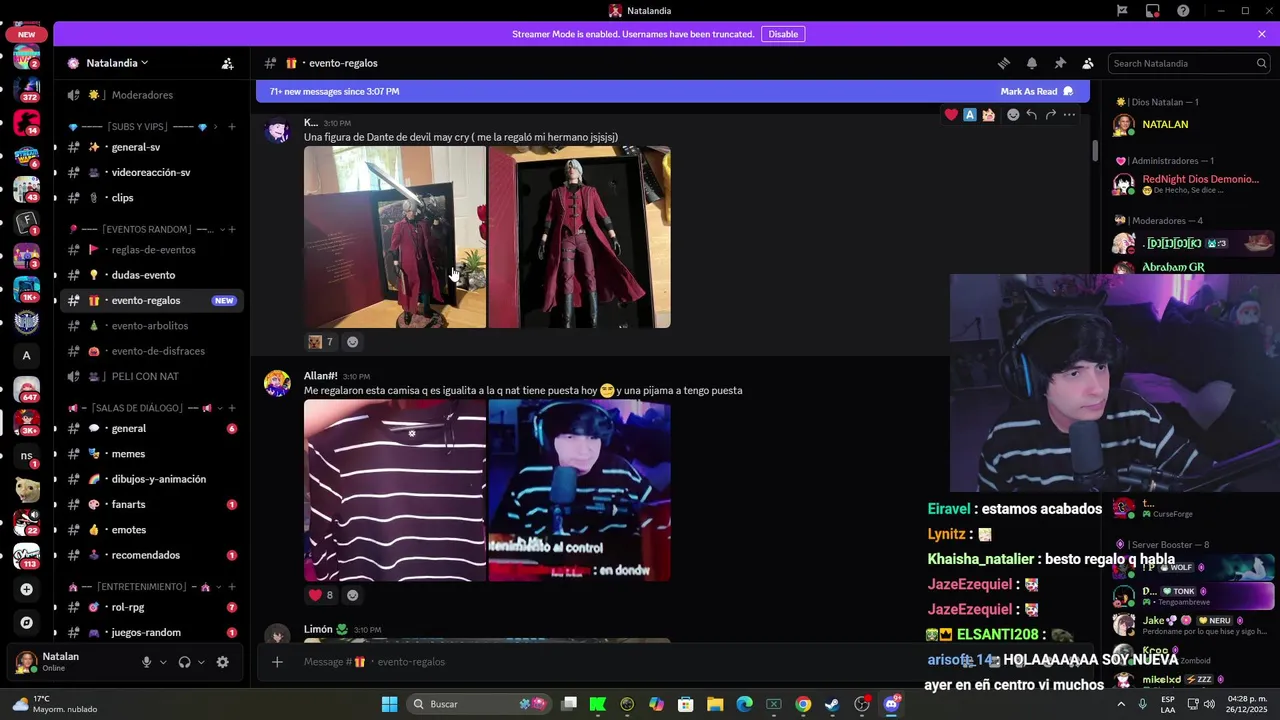
Task: Join Moderadores voice channel
Action: pyautogui.click(x=151, y=95)
